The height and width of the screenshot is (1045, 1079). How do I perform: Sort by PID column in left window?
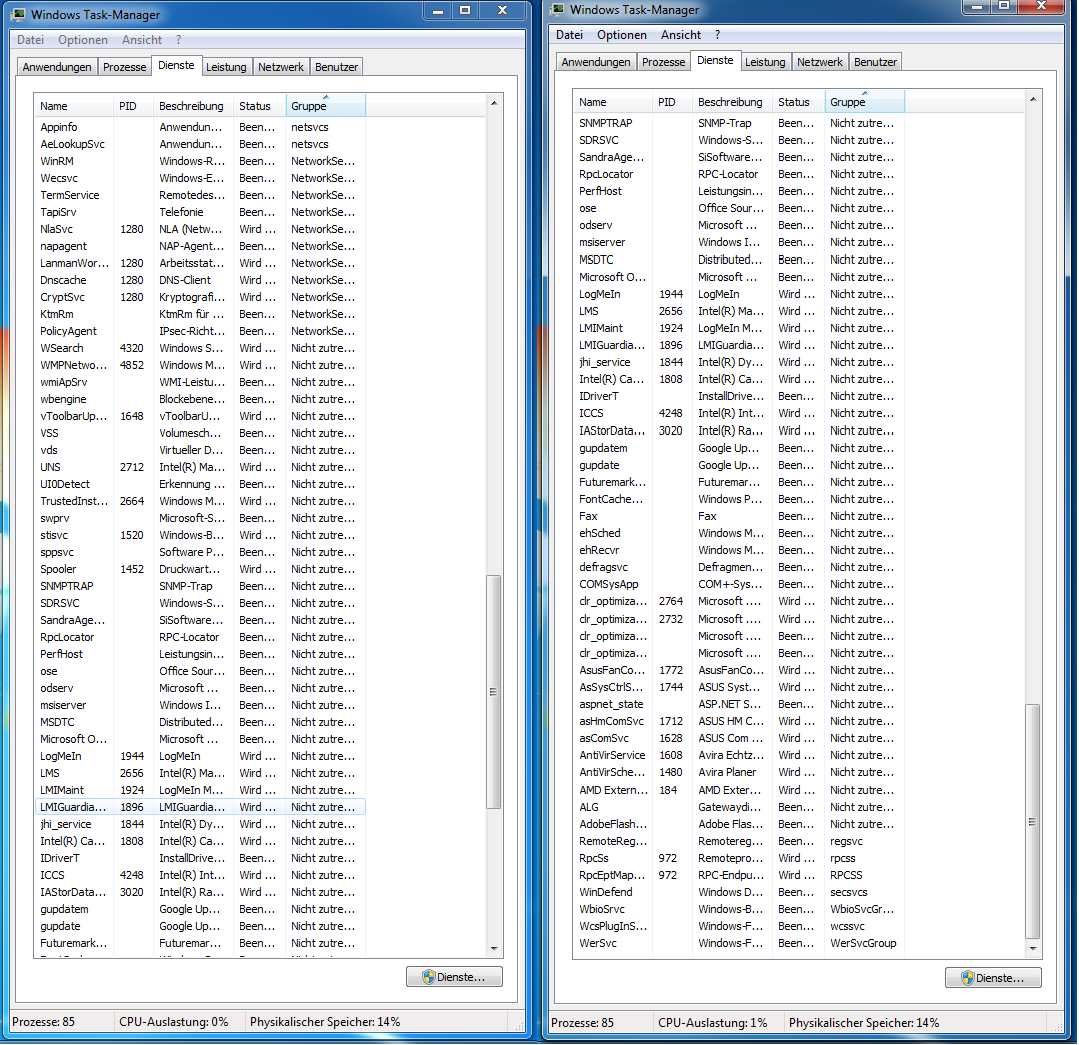point(133,106)
